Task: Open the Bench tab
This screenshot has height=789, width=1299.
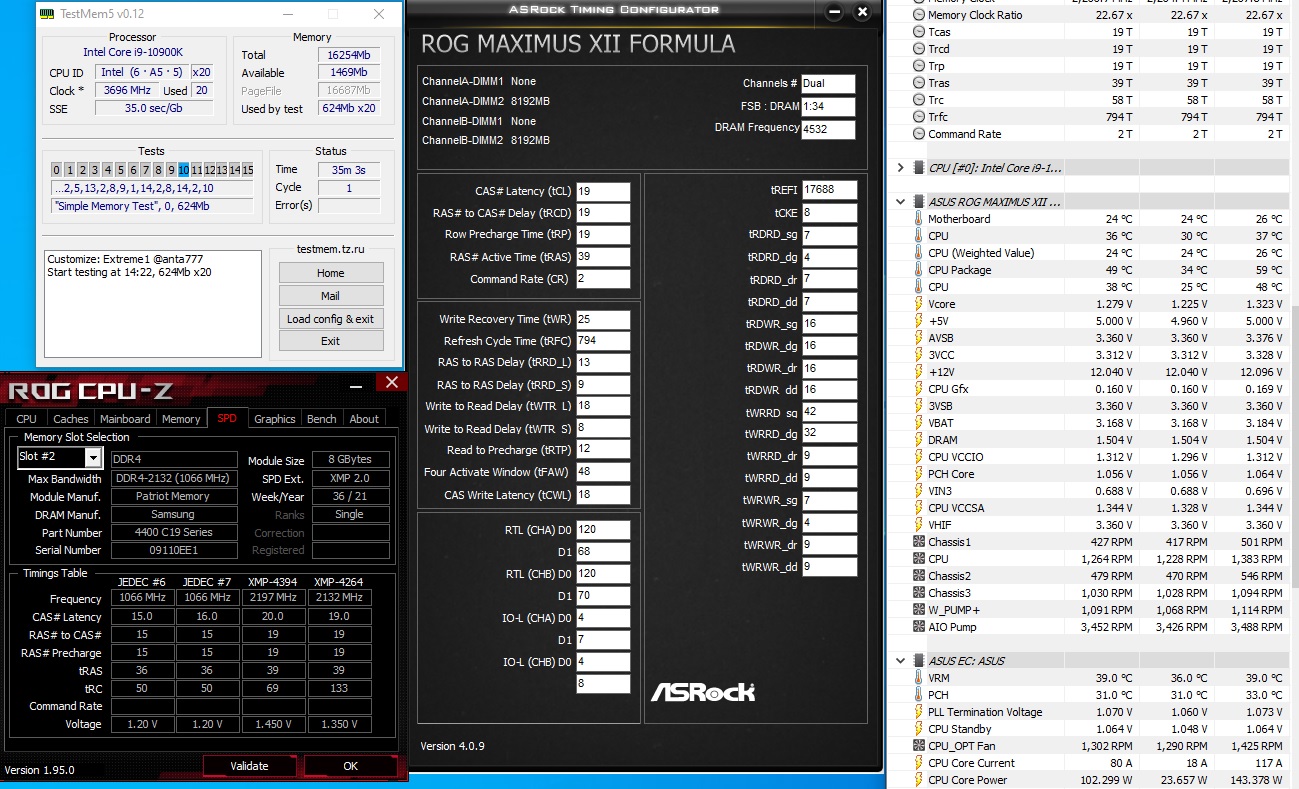Action: [x=322, y=419]
